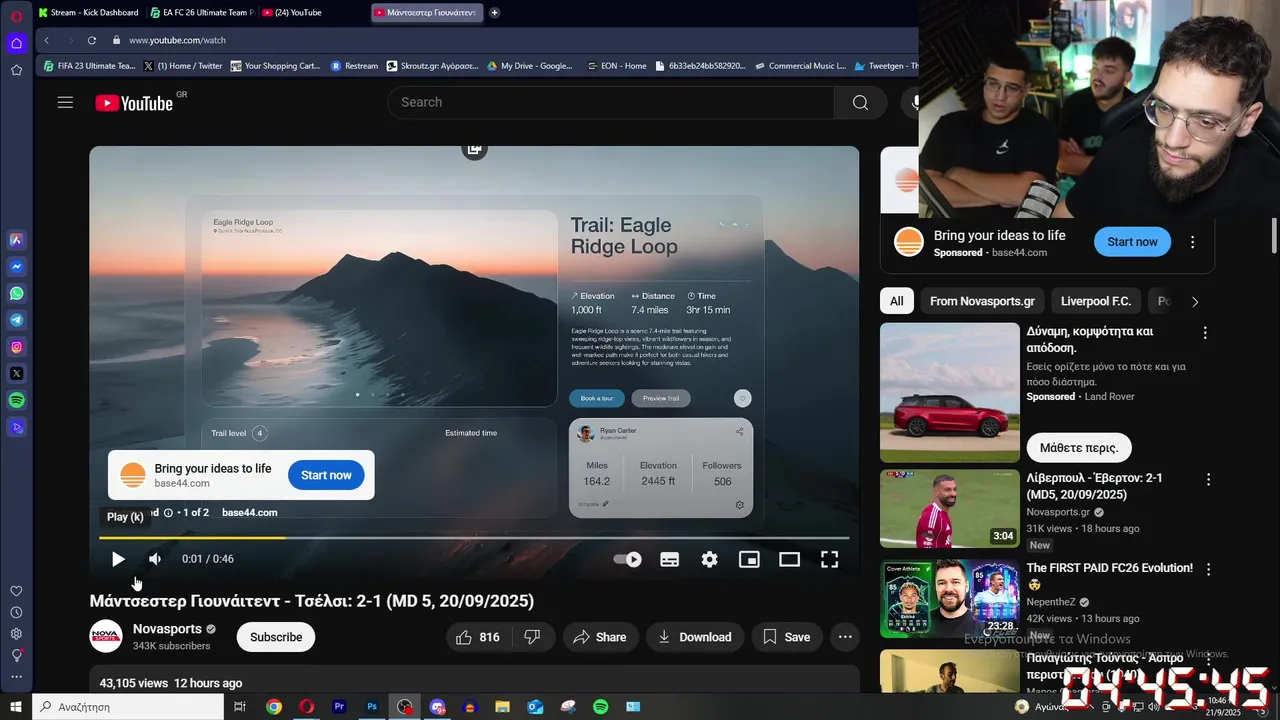Open Instagram in Opera sidebar
Screen dimensions: 1280x720
click(16, 347)
